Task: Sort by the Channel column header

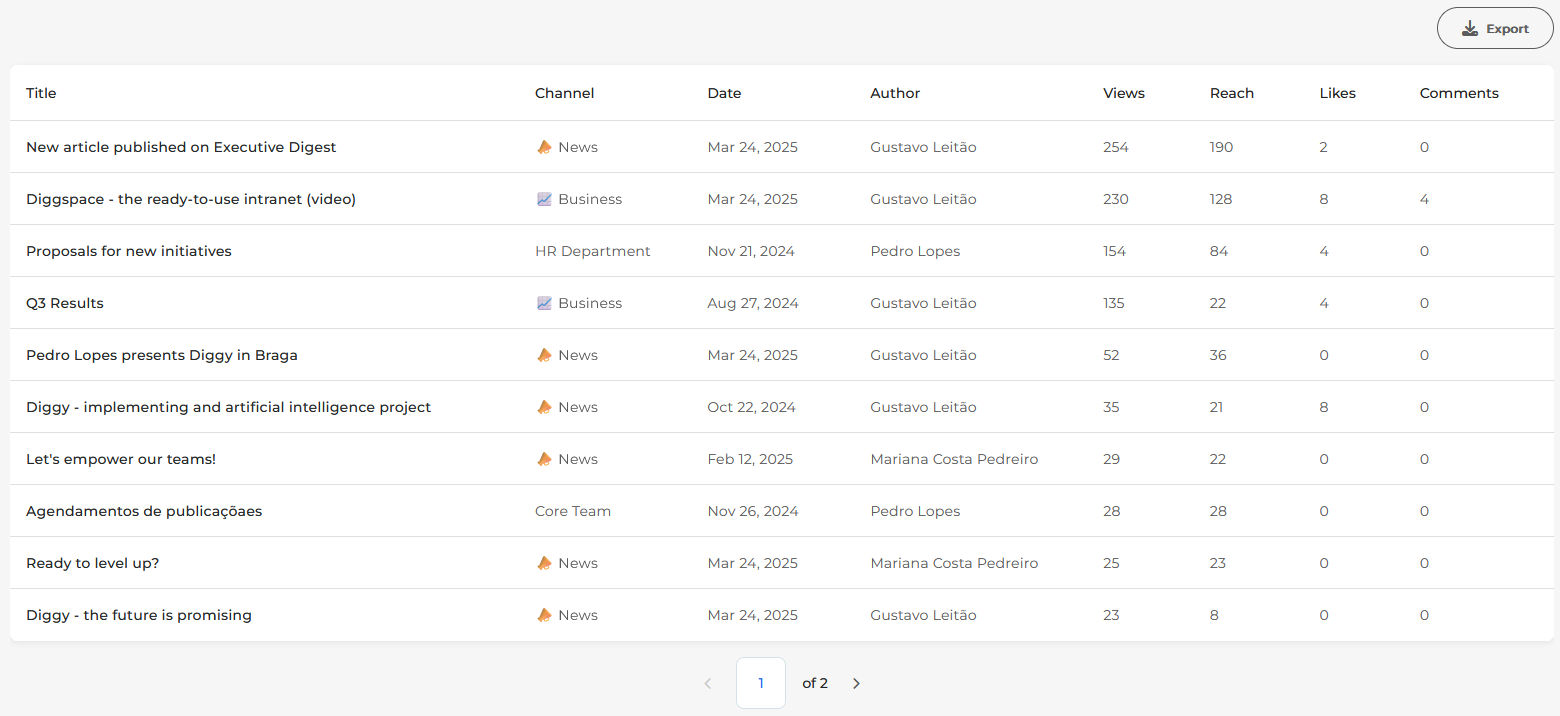Action: point(565,93)
